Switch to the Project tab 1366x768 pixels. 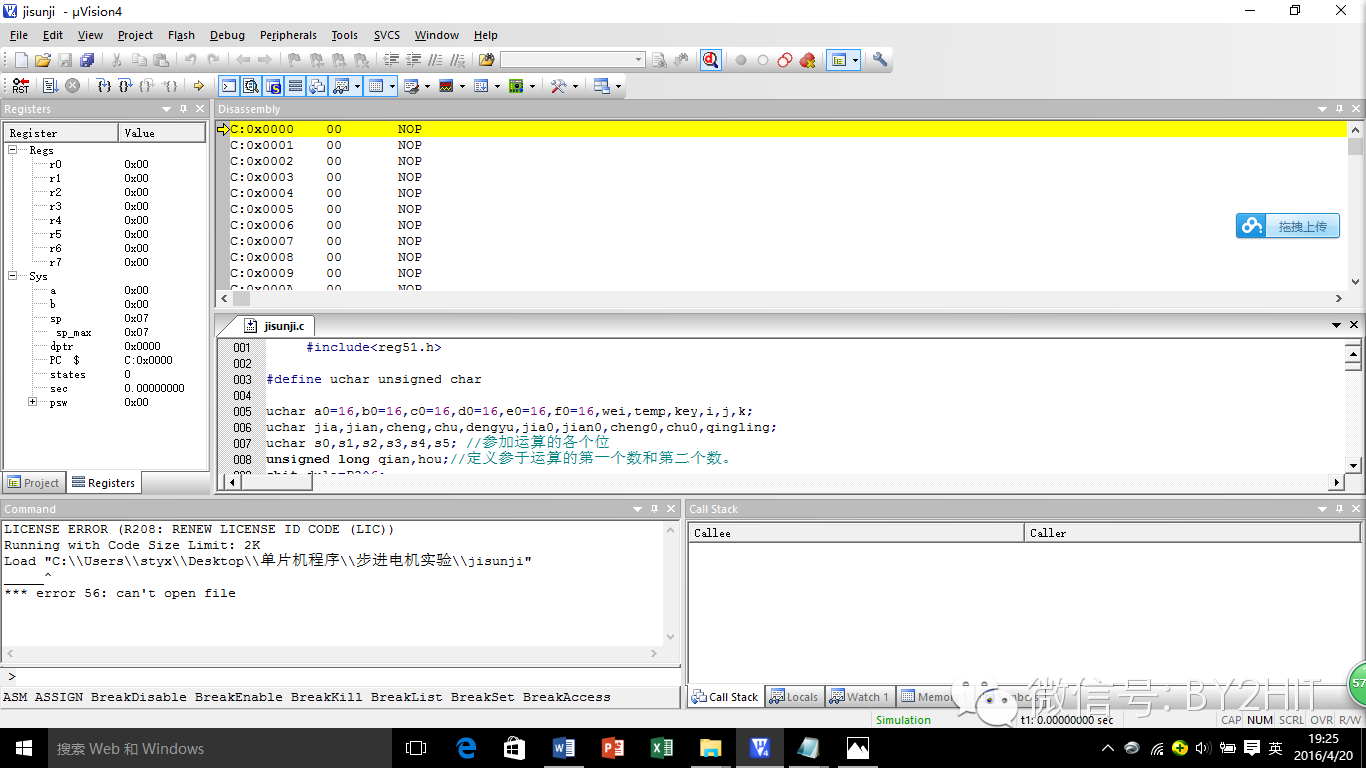(x=34, y=482)
